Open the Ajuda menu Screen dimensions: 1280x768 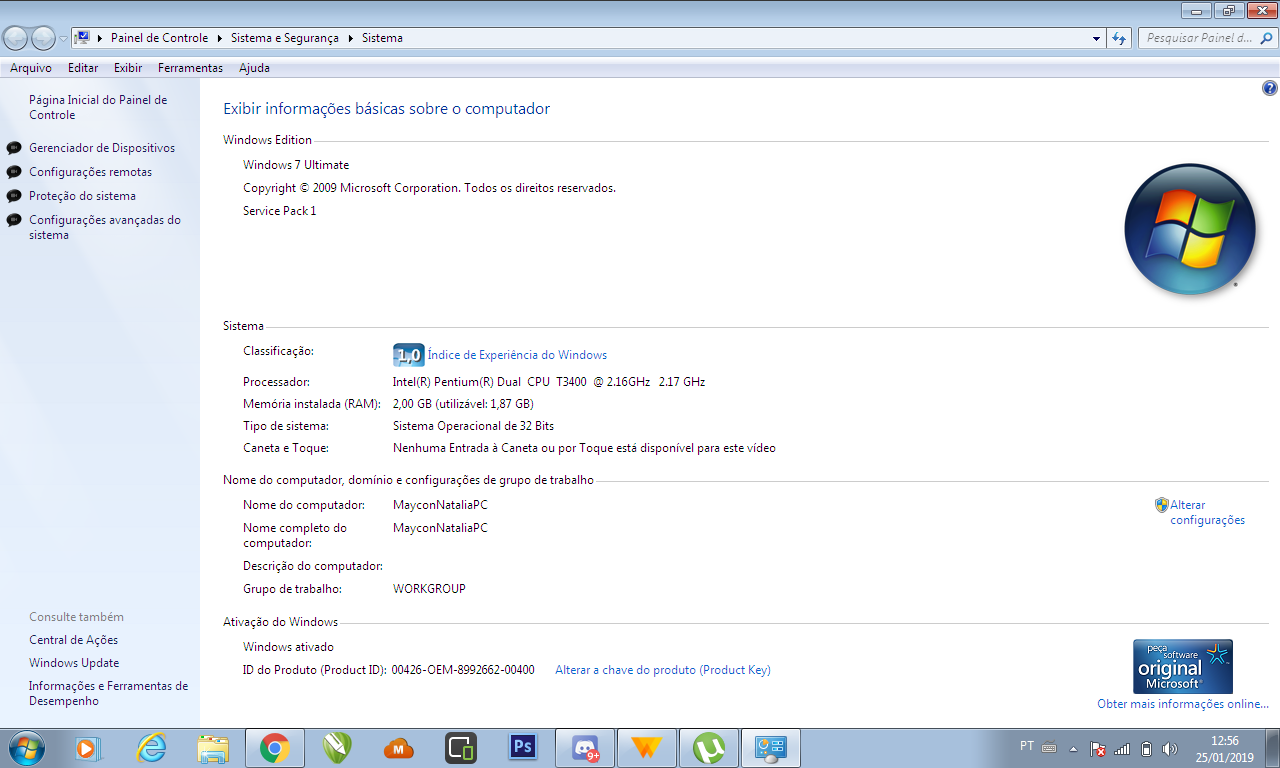pos(254,68)
